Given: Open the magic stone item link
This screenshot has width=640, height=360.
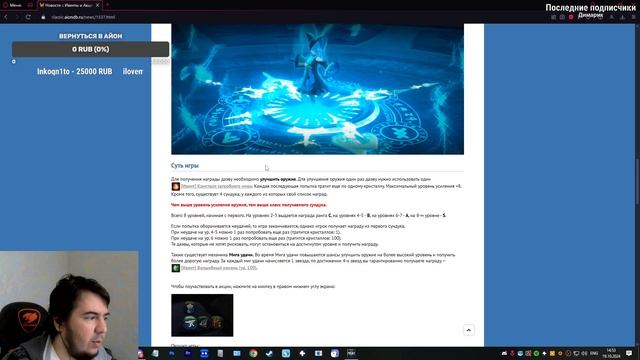Looking at the screenshot, I should 219,268.
